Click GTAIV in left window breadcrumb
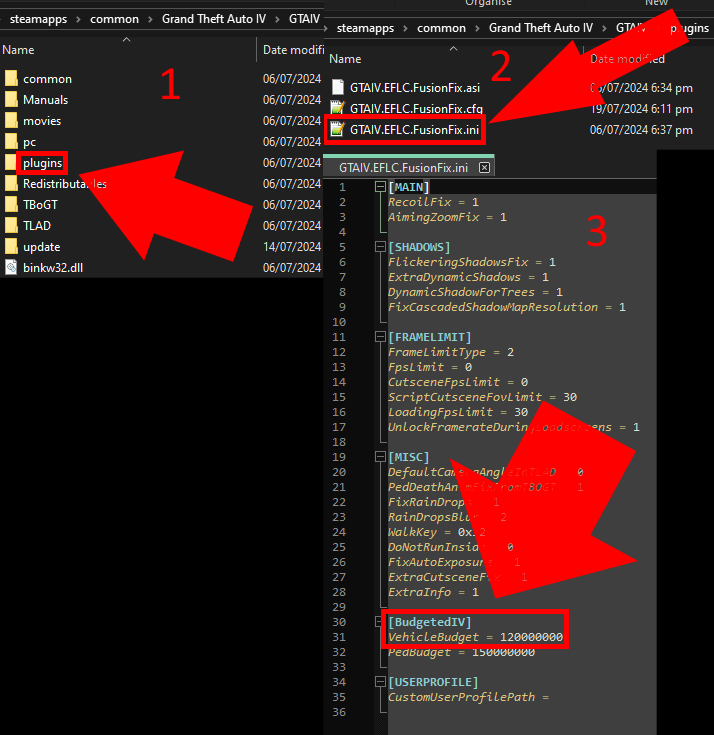 pos(304,19)
